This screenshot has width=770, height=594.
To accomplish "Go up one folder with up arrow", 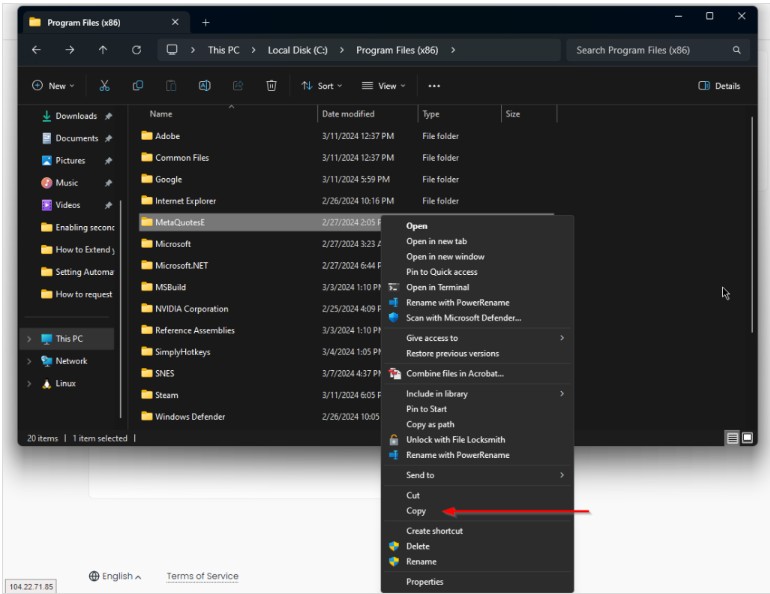I will 103,50.
